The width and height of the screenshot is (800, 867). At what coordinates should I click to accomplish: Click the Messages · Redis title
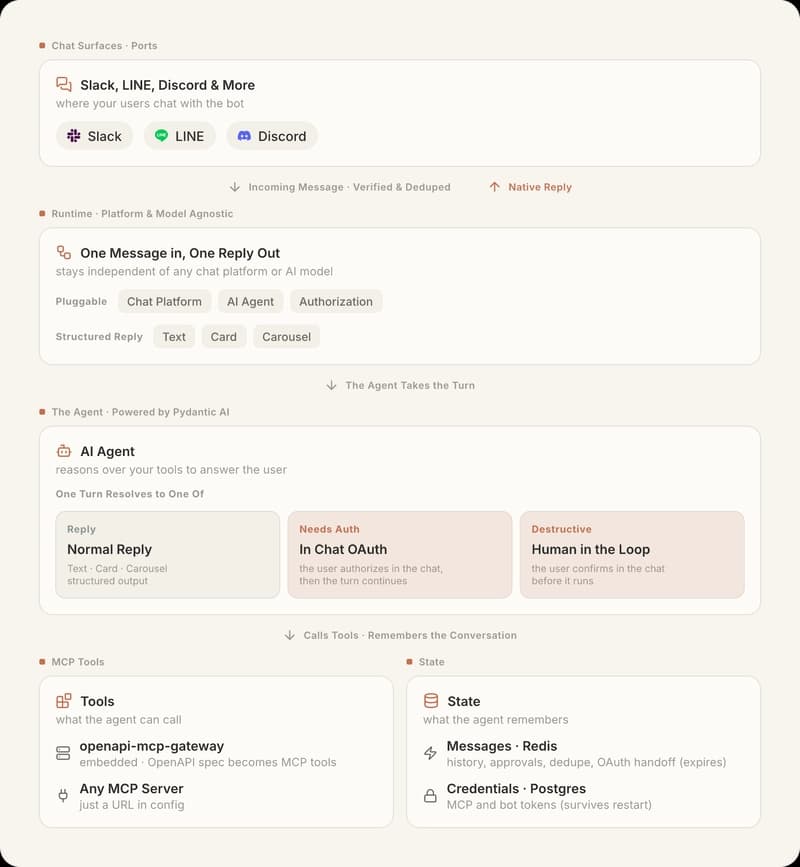click(502, 746)
